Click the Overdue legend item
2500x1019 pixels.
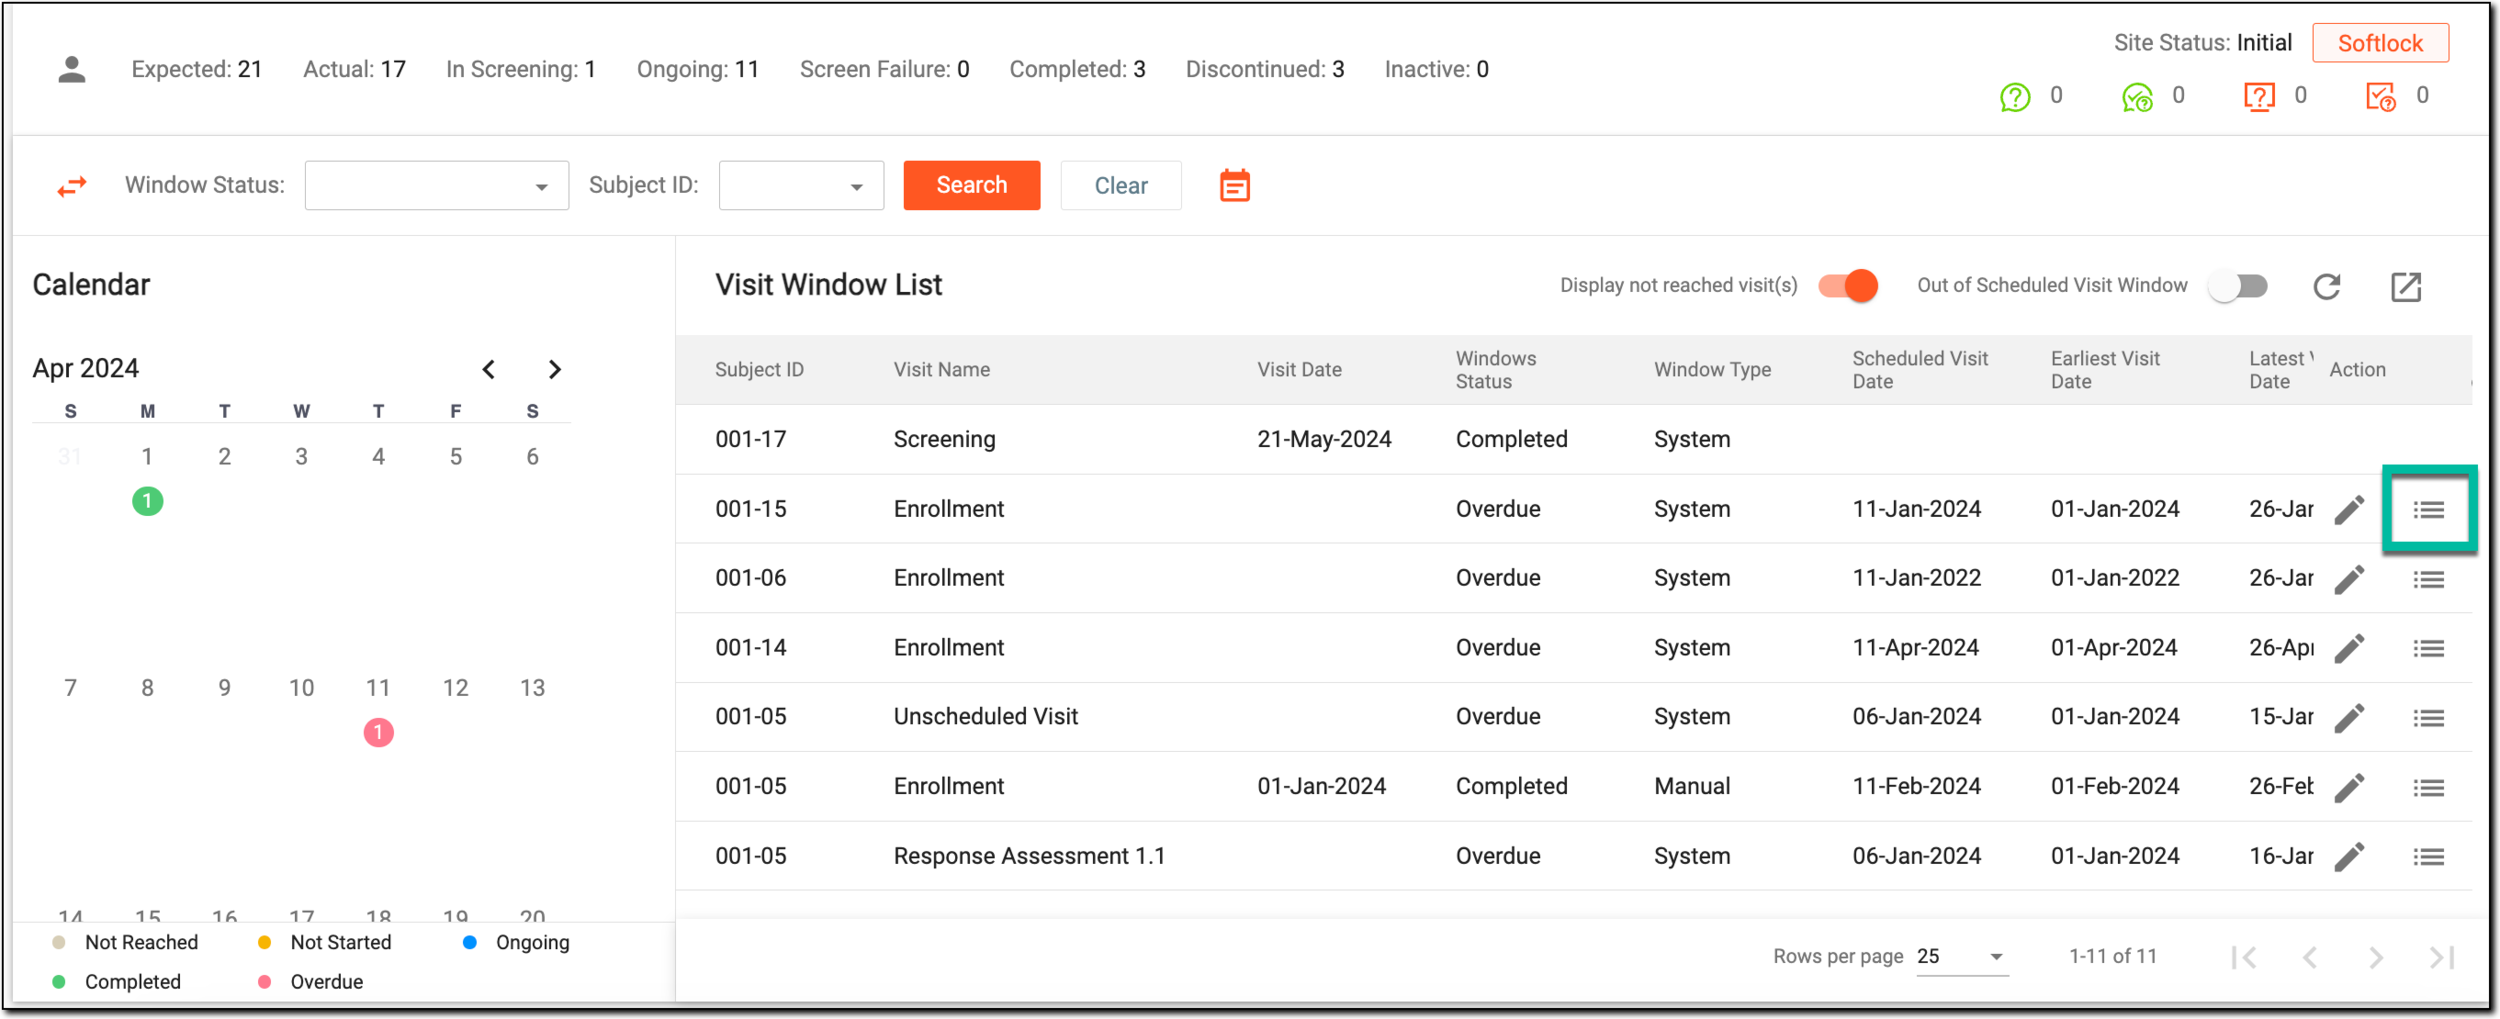pyautogui.click(x=310, y=982)
